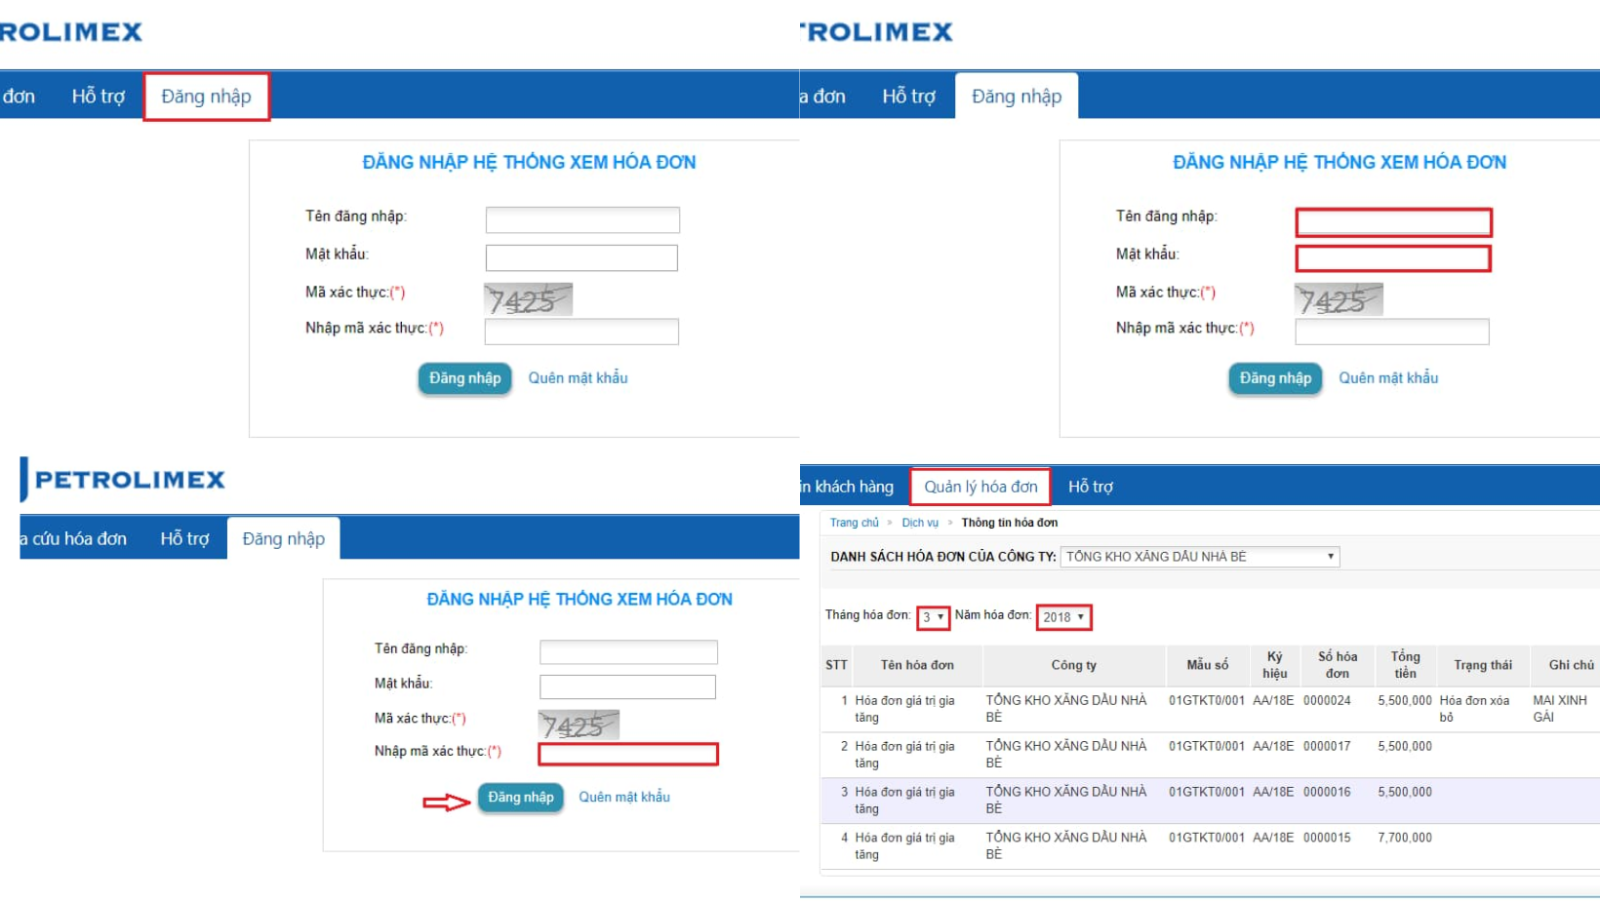Follow the Quên mật khẩu link in the top-right form

pos(1389,378)
